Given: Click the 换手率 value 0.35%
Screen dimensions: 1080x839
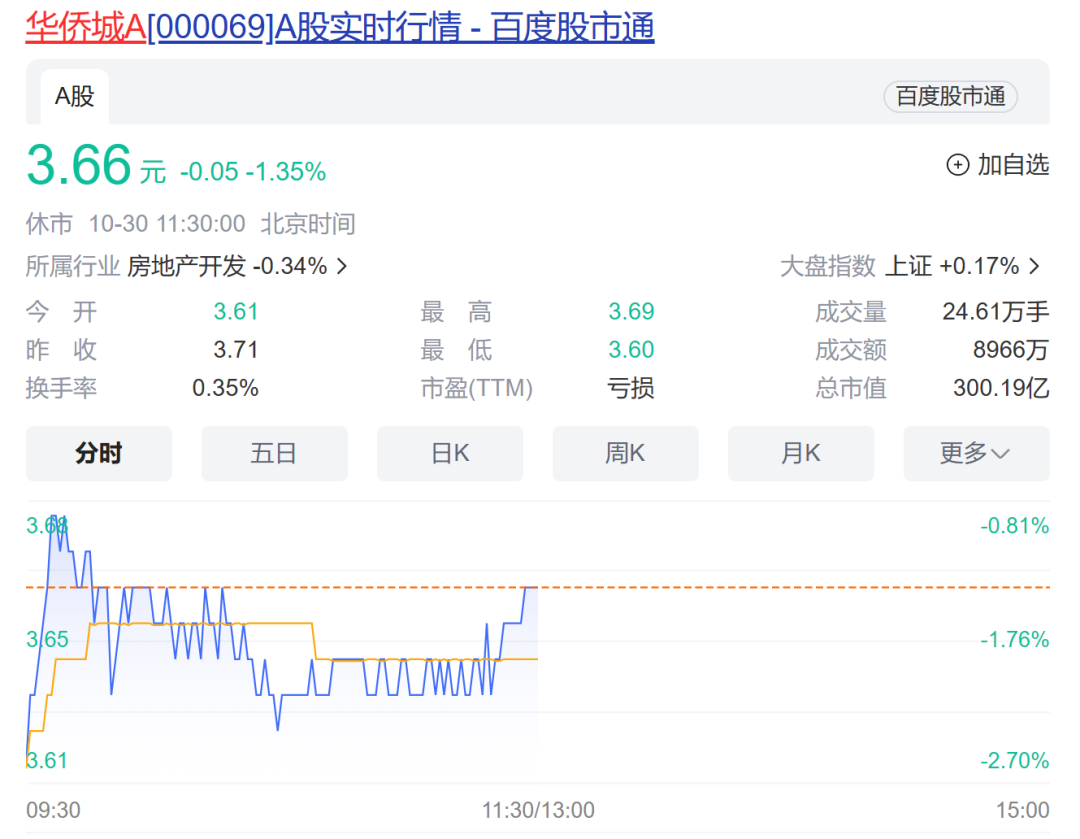Looking at the screenshot, I should click(225, 389).
